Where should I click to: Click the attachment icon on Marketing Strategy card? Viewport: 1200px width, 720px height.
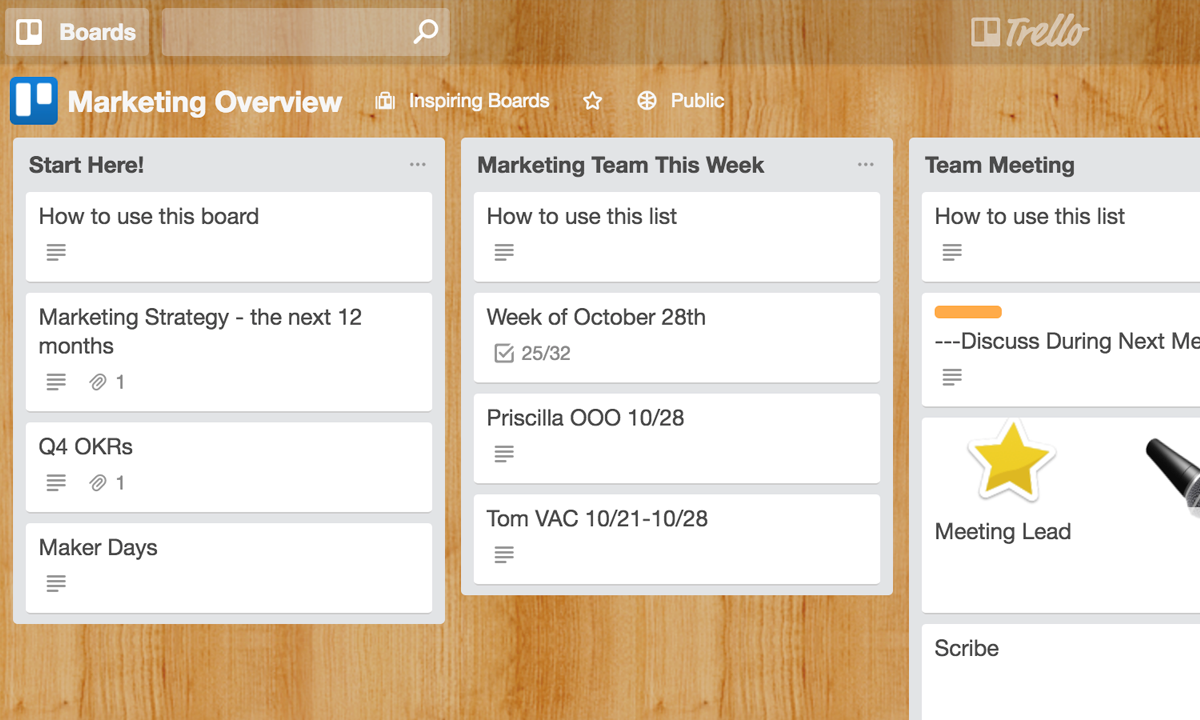tap(96, 381)
